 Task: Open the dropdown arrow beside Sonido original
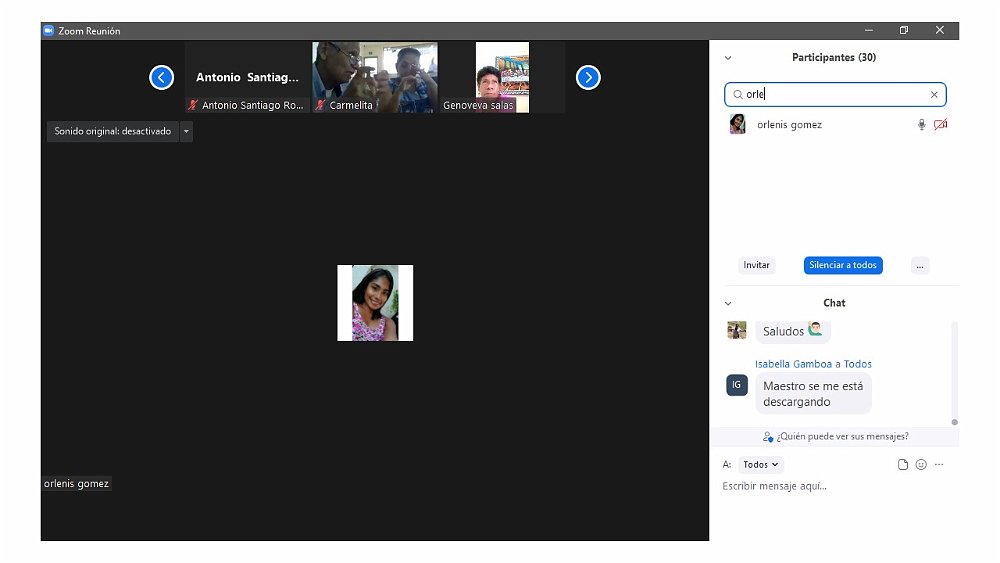tap(186, 131)
